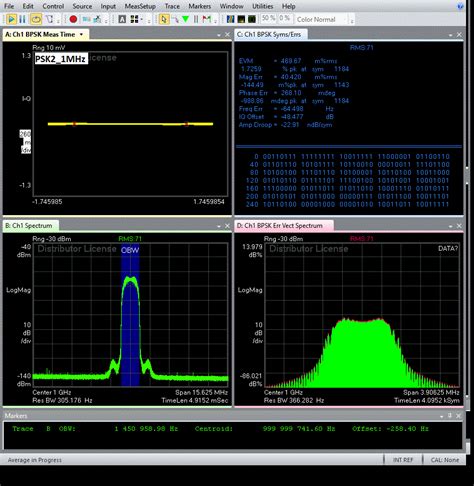Close the Markers panel
The width and height of the screenshot is (474, 486).
coord(458,416)
